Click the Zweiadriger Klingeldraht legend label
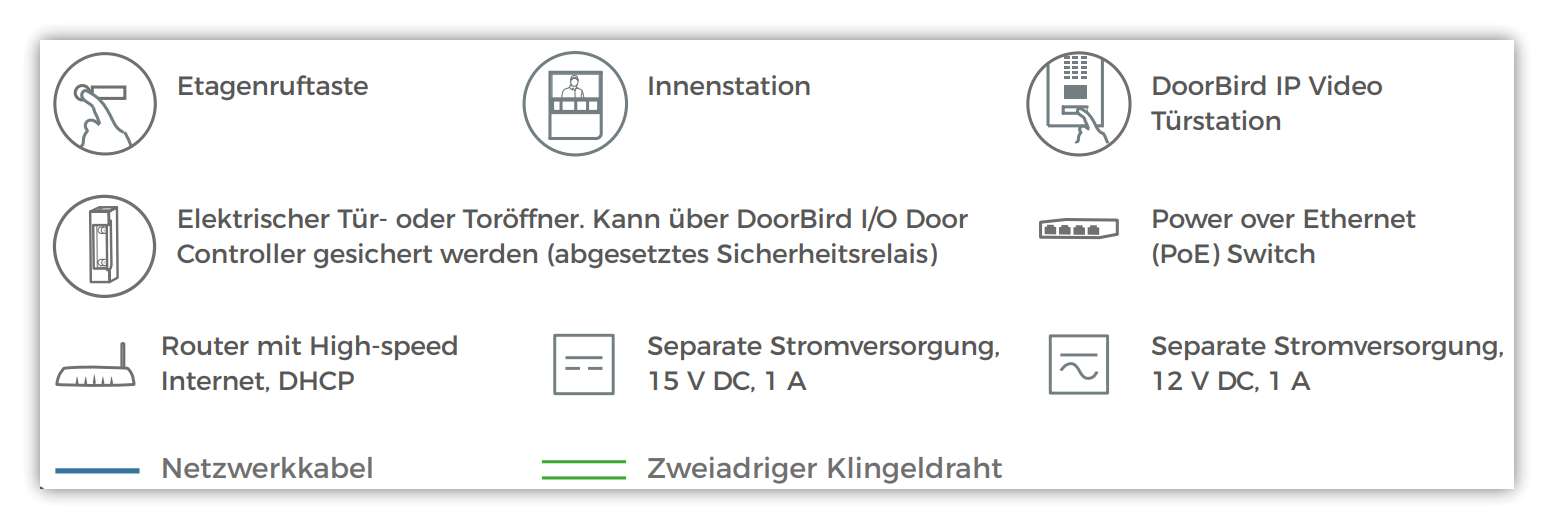Image resolution: width=1554 pixels, height=529 pixels. tap(824, 468)
